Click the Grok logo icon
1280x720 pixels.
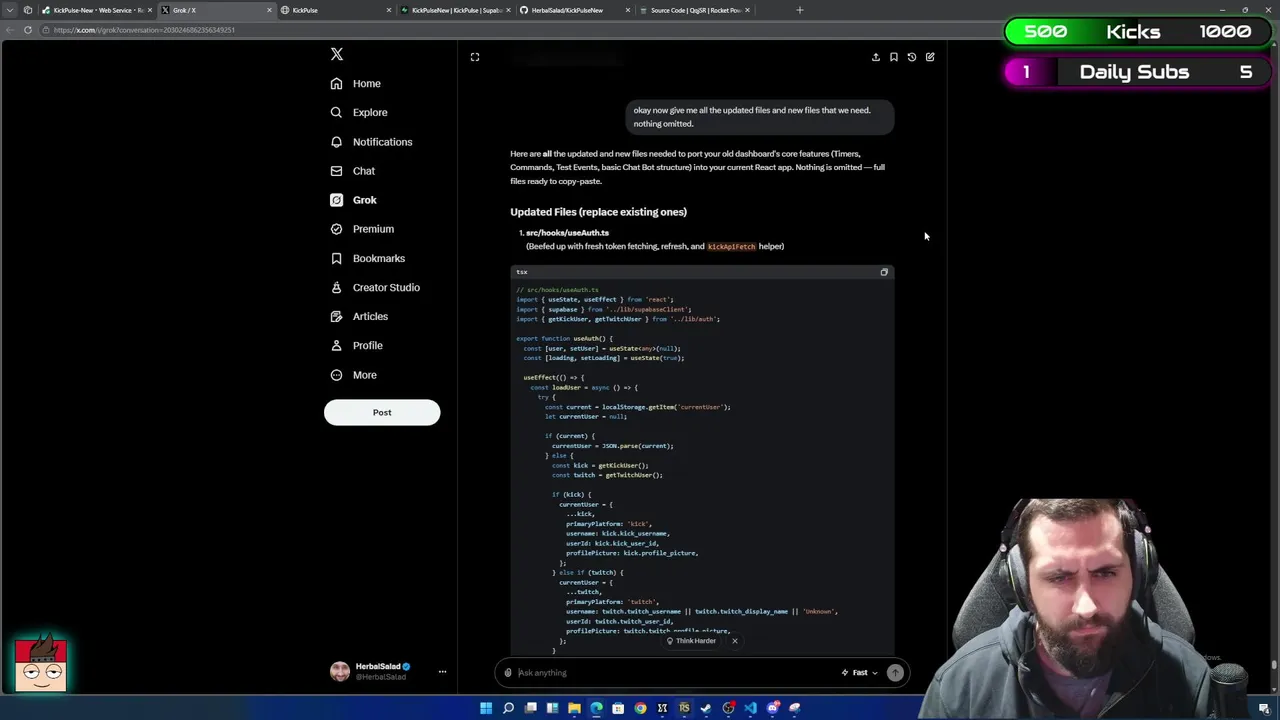[337, 200]
